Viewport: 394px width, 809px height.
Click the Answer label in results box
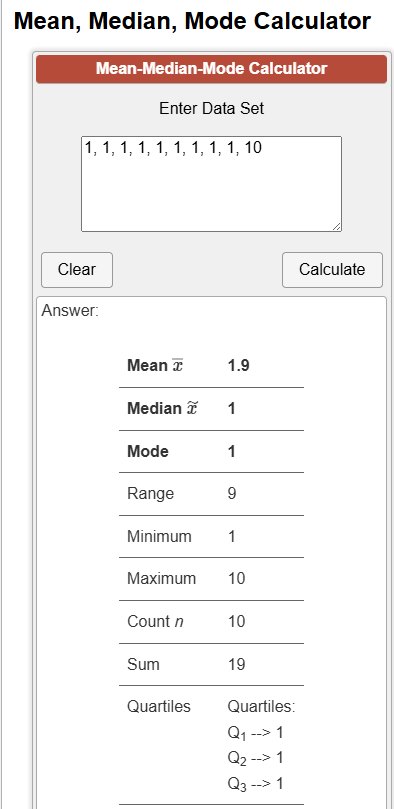tap(70, 311)
